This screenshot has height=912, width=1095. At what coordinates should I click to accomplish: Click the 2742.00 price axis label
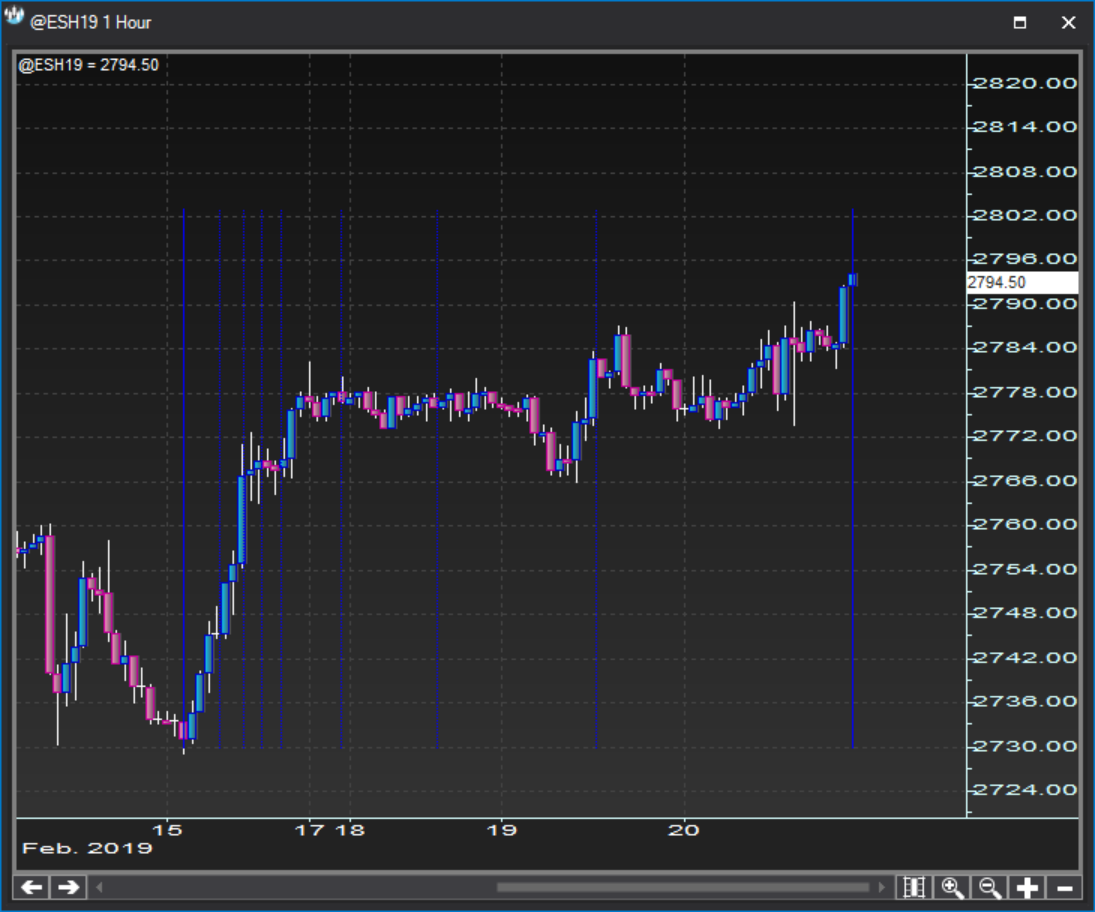[1025, 658]
